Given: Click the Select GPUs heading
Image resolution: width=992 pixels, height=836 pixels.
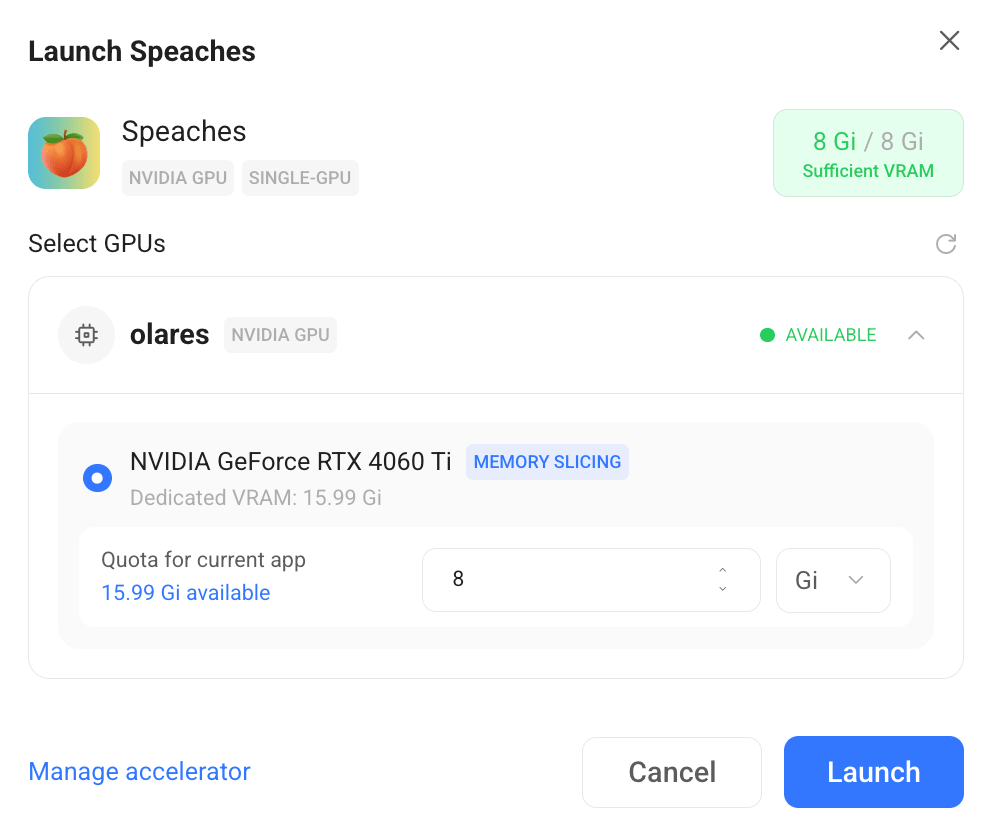Looking at the screenshot, I should tap(97, 244).
